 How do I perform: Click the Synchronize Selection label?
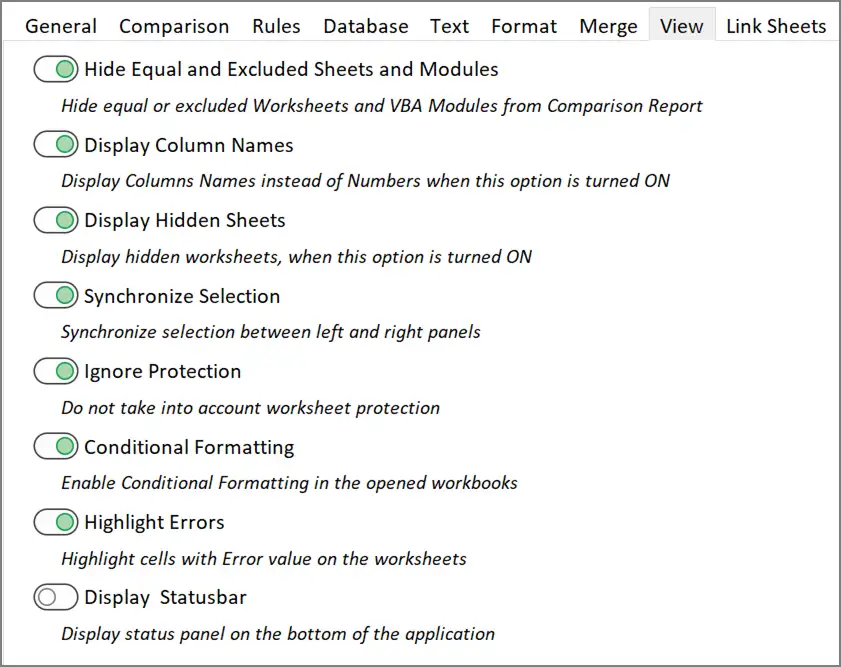tap(182, 297)
